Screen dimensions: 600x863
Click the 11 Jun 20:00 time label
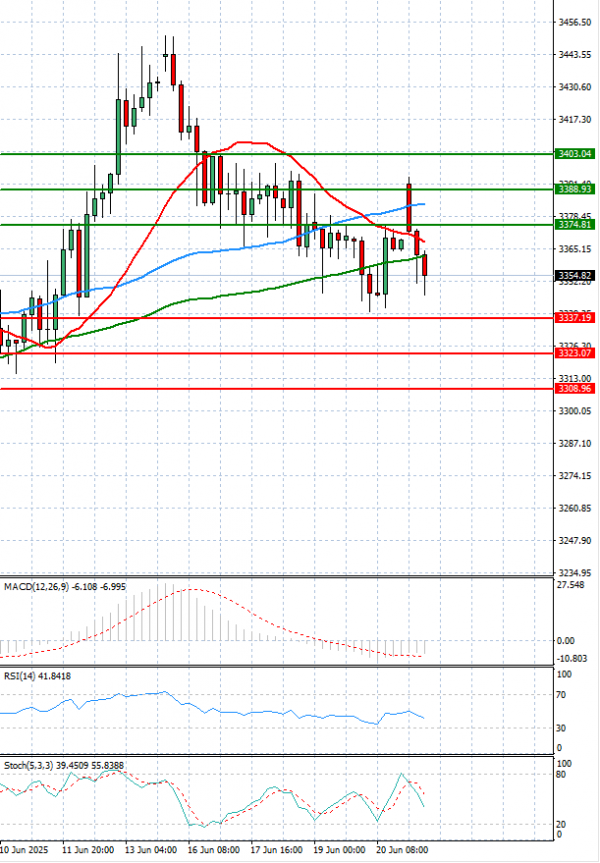[88, 850]
